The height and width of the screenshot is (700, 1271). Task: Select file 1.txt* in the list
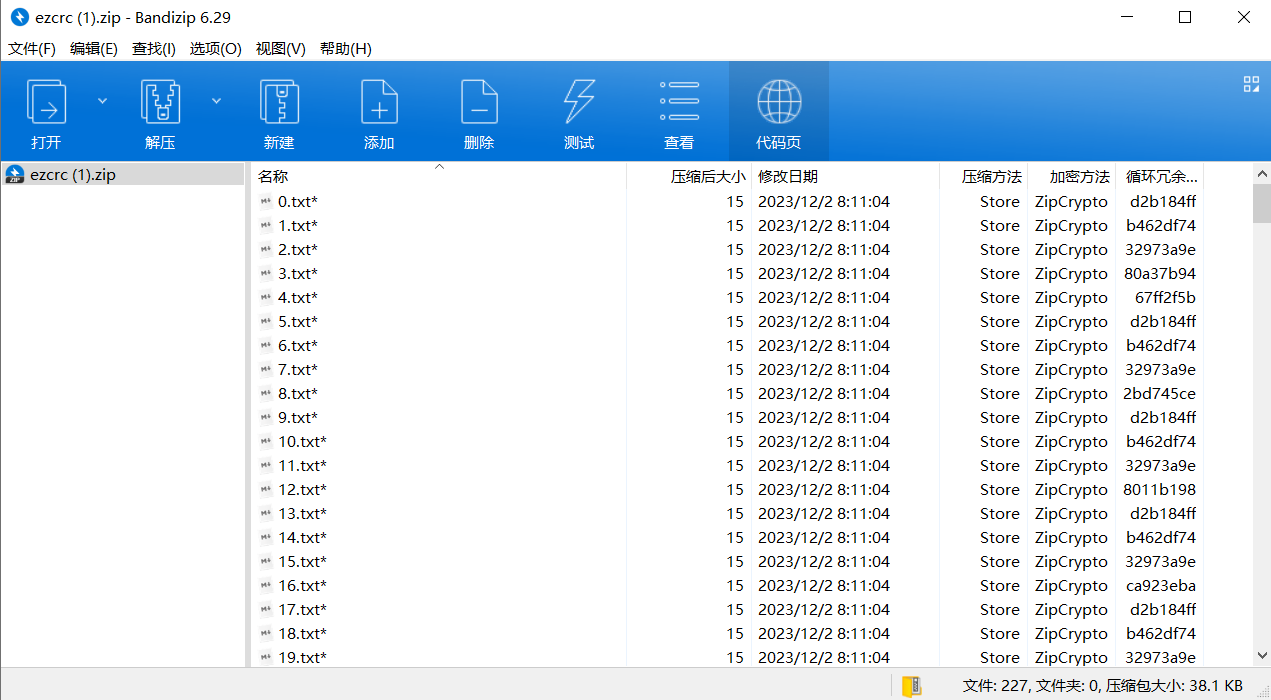tap(298, 225)
